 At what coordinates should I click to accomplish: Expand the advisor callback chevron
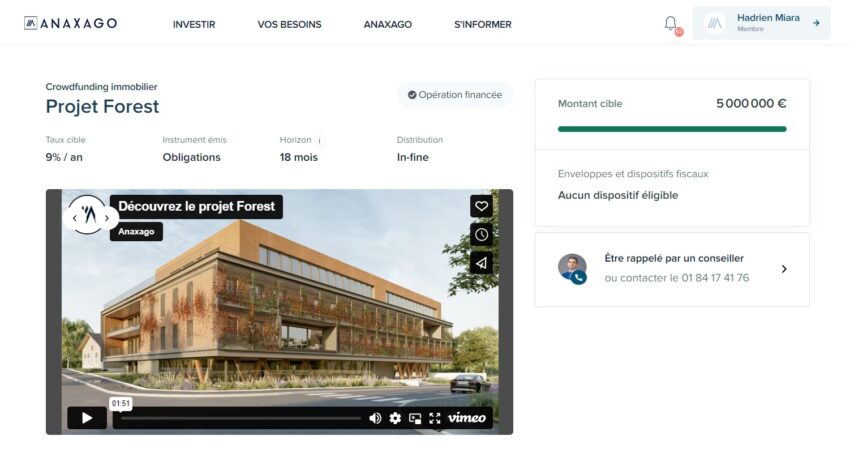(x=784, y=269)
